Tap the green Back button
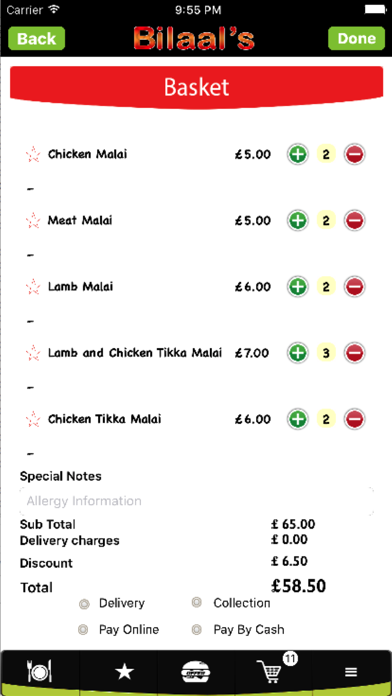This screenshot has height=696, width=392. click(x=36, y=39)
